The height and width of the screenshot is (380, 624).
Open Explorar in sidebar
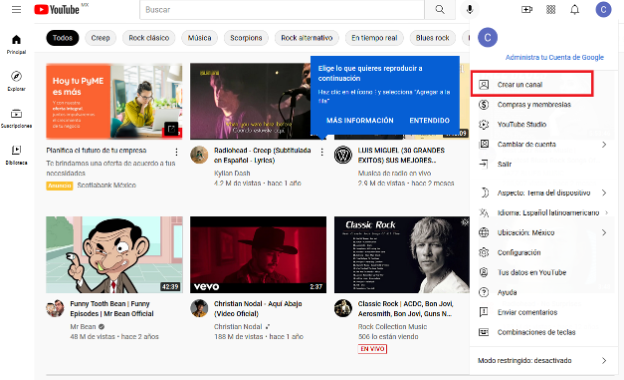point(16,81)
